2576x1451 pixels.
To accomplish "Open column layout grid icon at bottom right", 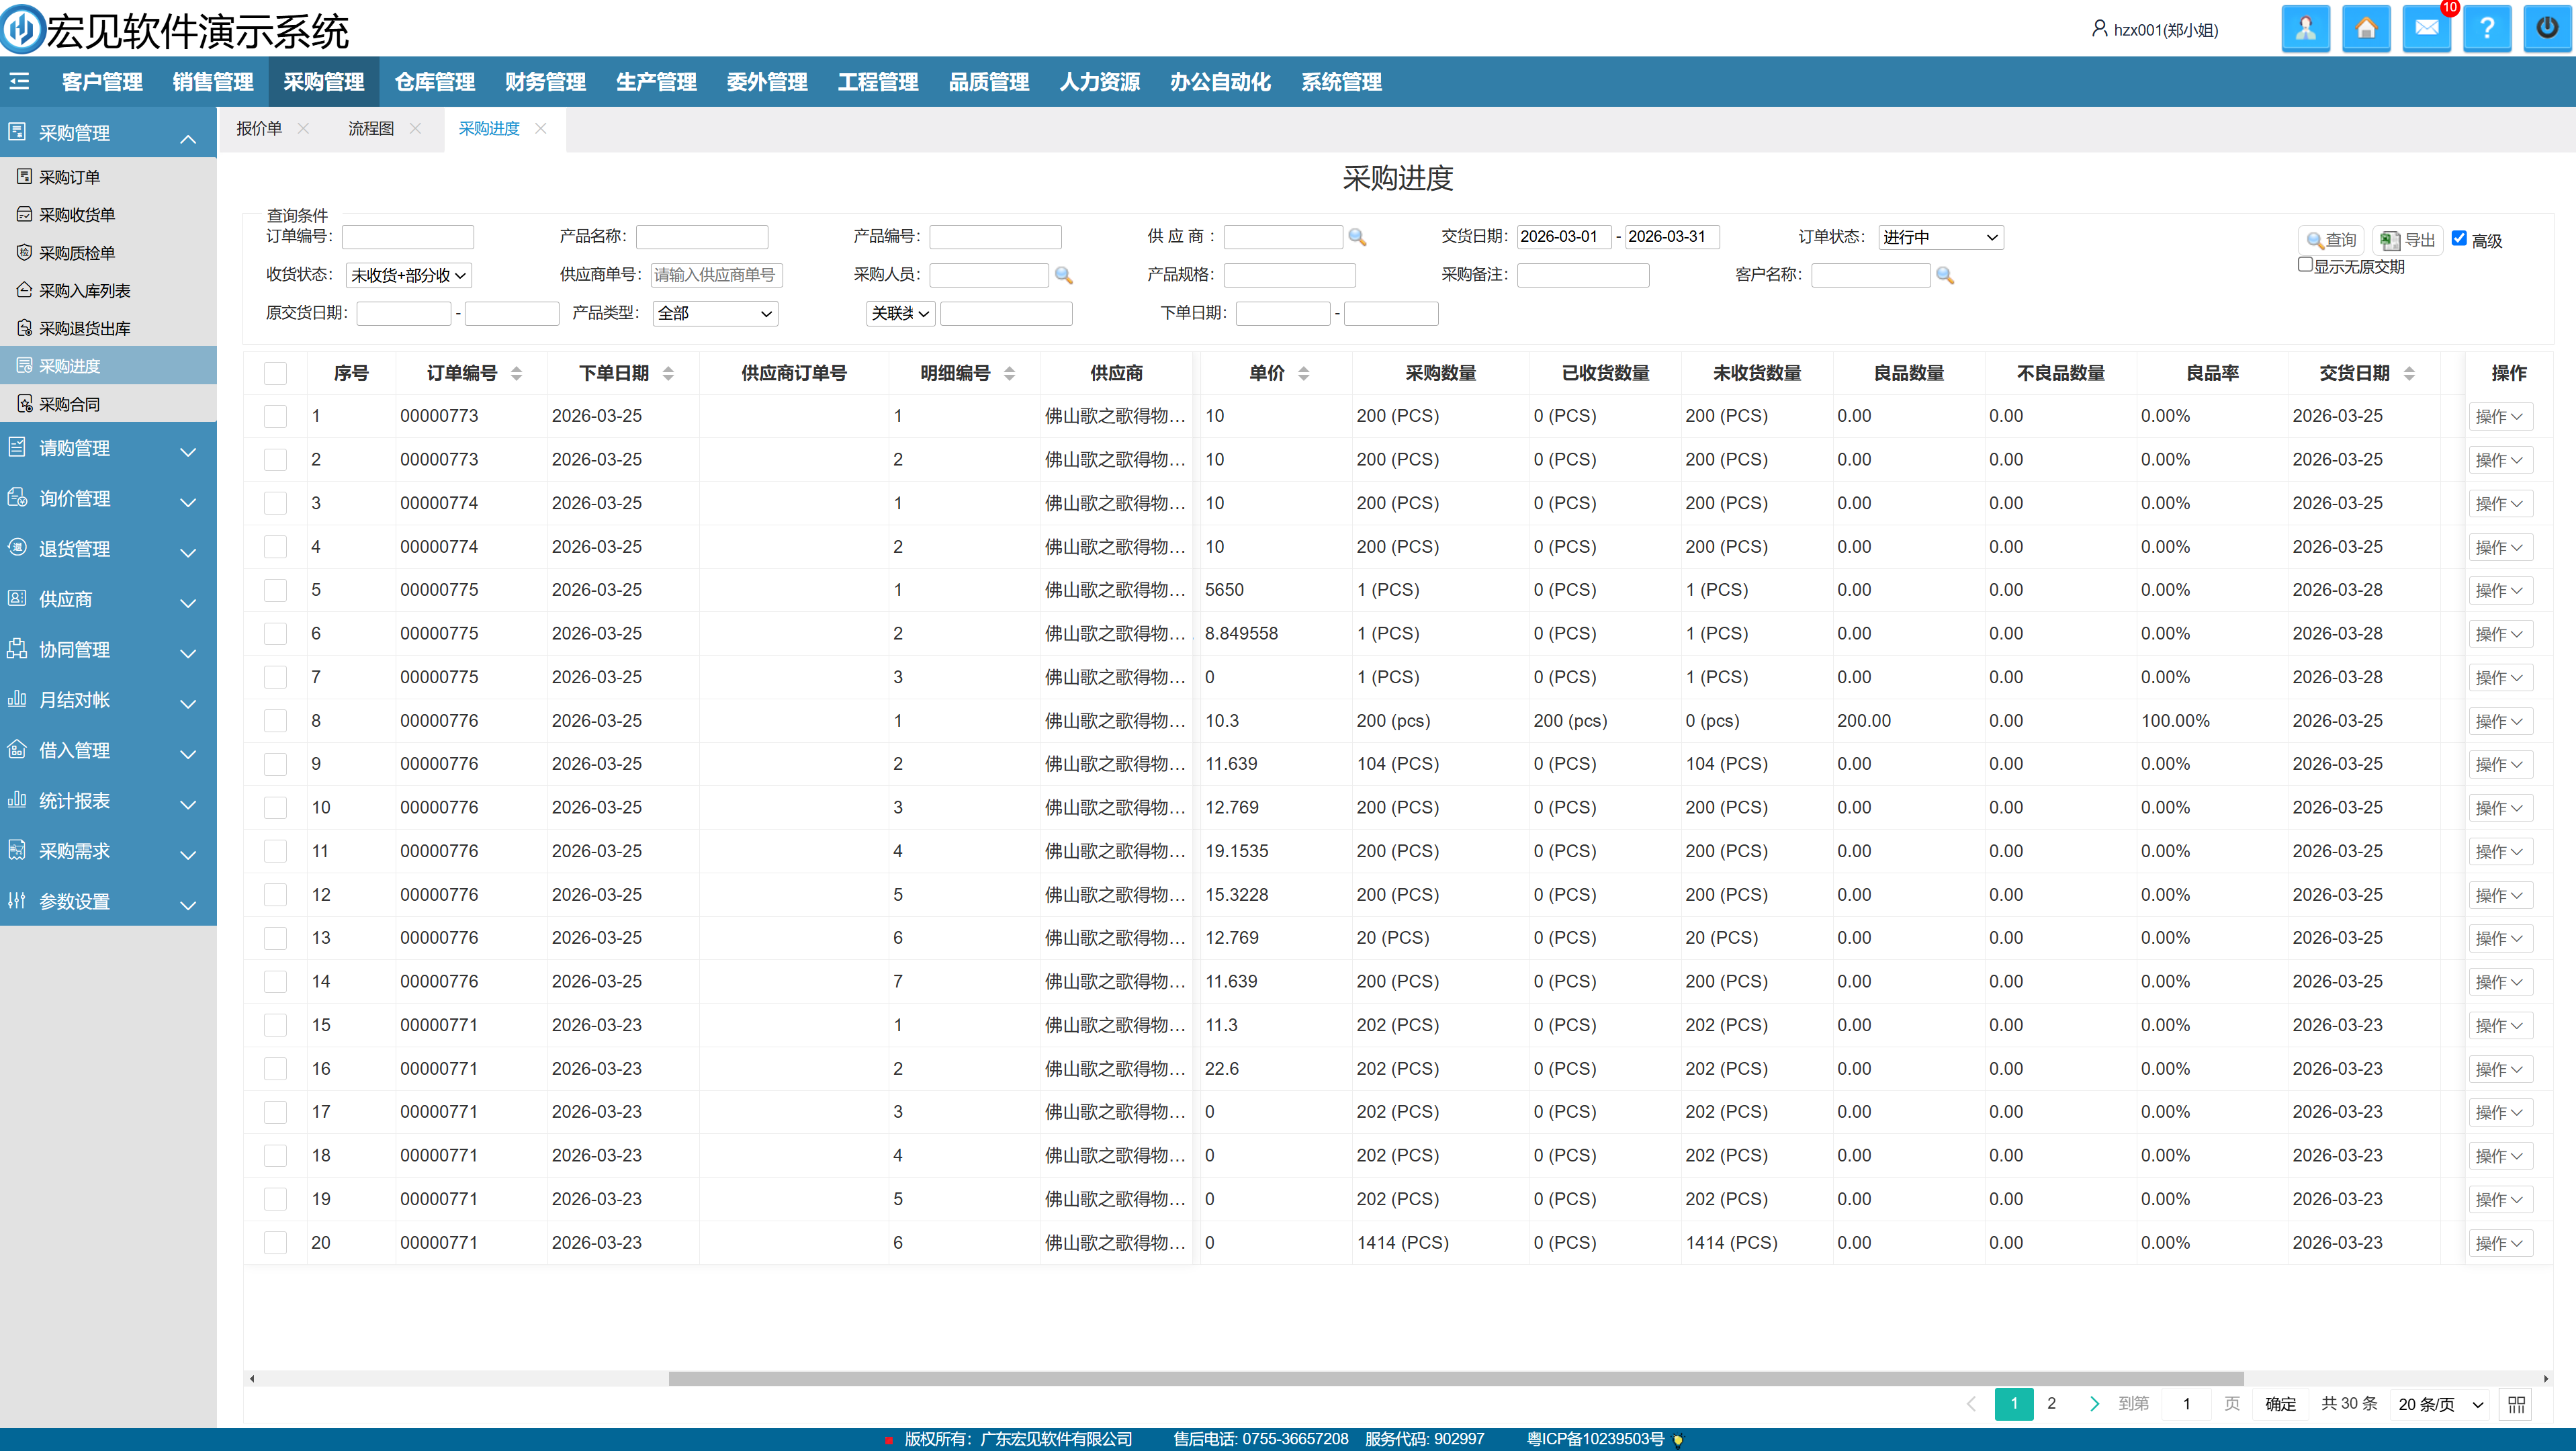I will (x=2517, y=1404).
